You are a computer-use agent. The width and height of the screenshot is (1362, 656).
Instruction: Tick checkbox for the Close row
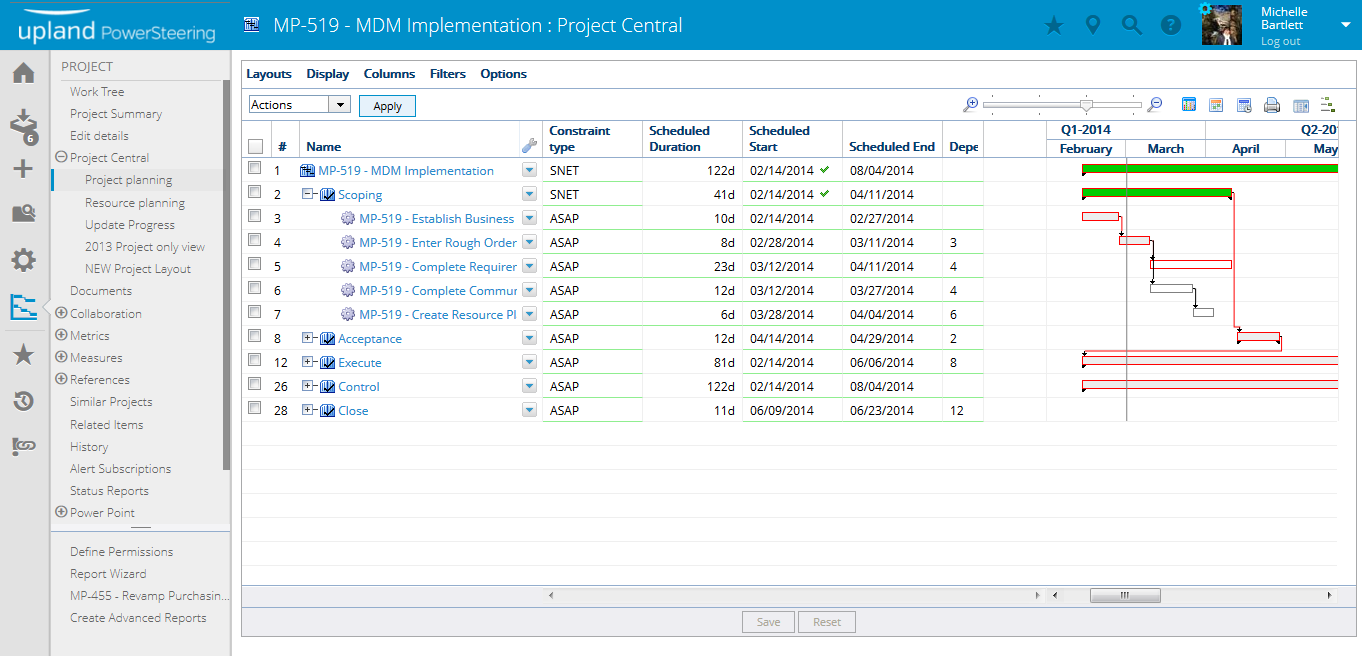point(255,409)
